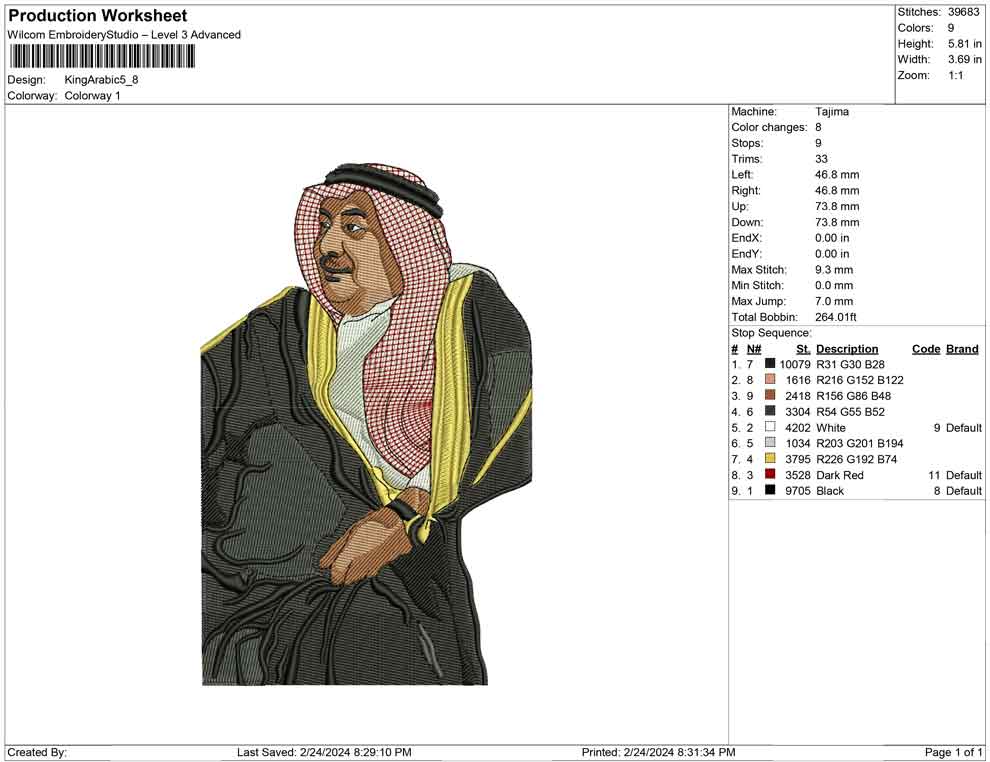990x762 pixels.
Task: Click code 11 in the Dark Red row
Action: click(934, 475)
